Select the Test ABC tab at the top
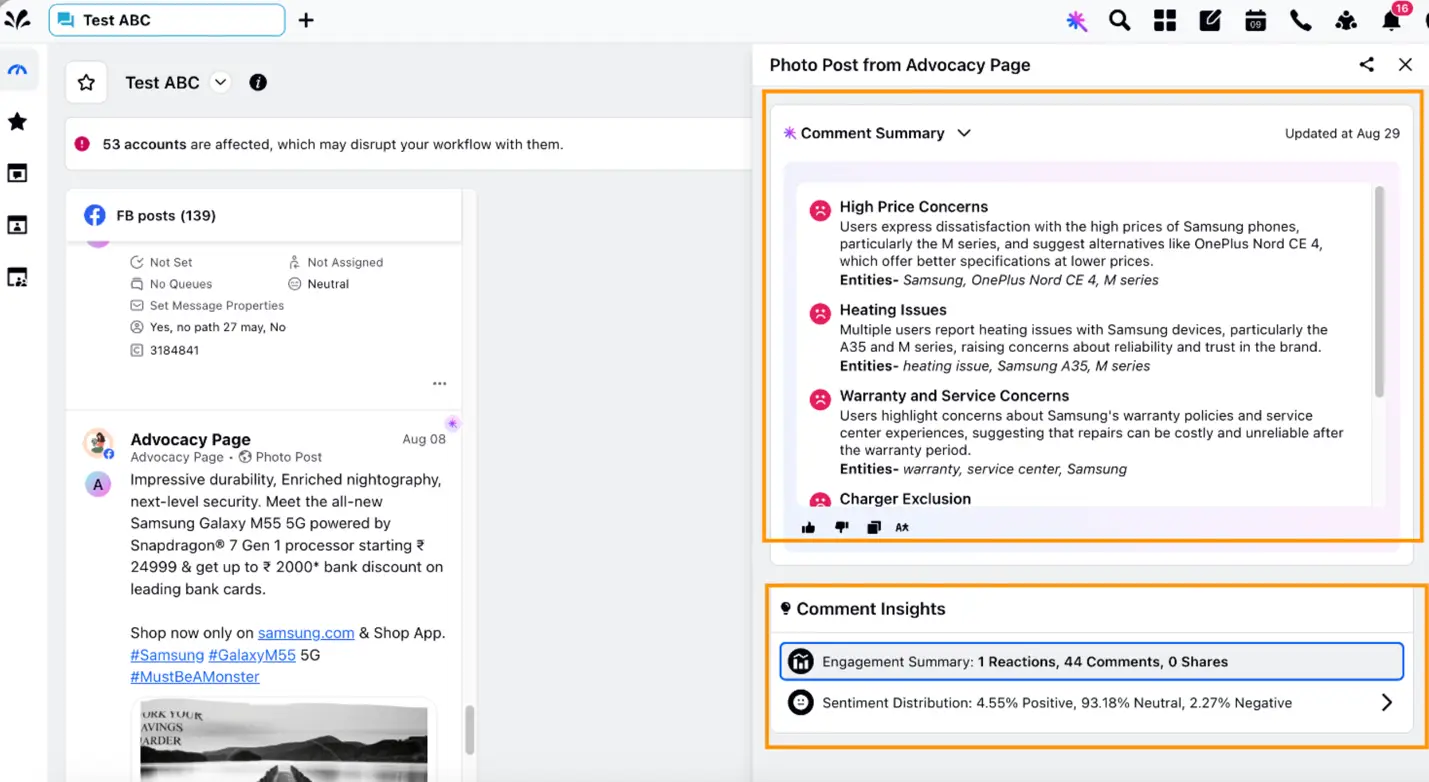 pyautogui.click(x=165, y=19)
